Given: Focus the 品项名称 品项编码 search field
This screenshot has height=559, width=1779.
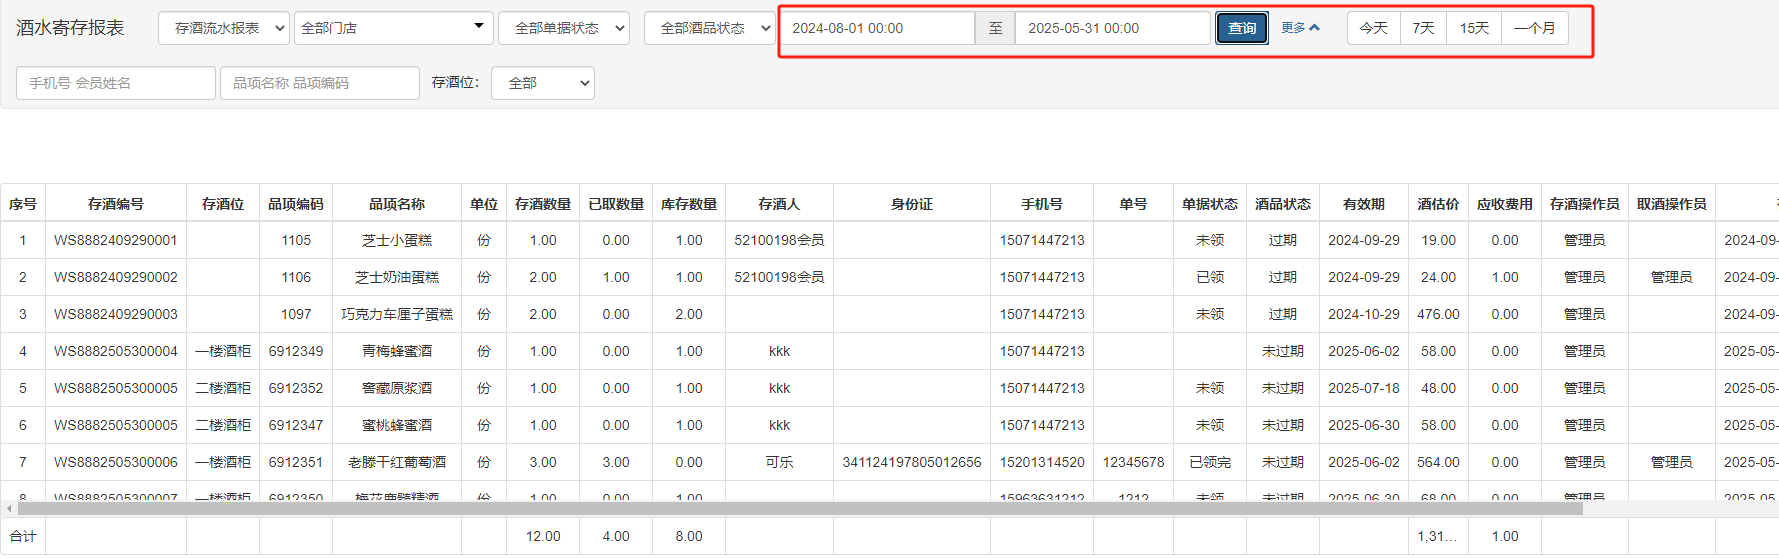Looking at the screenshot, I should (x=320, y=83).
